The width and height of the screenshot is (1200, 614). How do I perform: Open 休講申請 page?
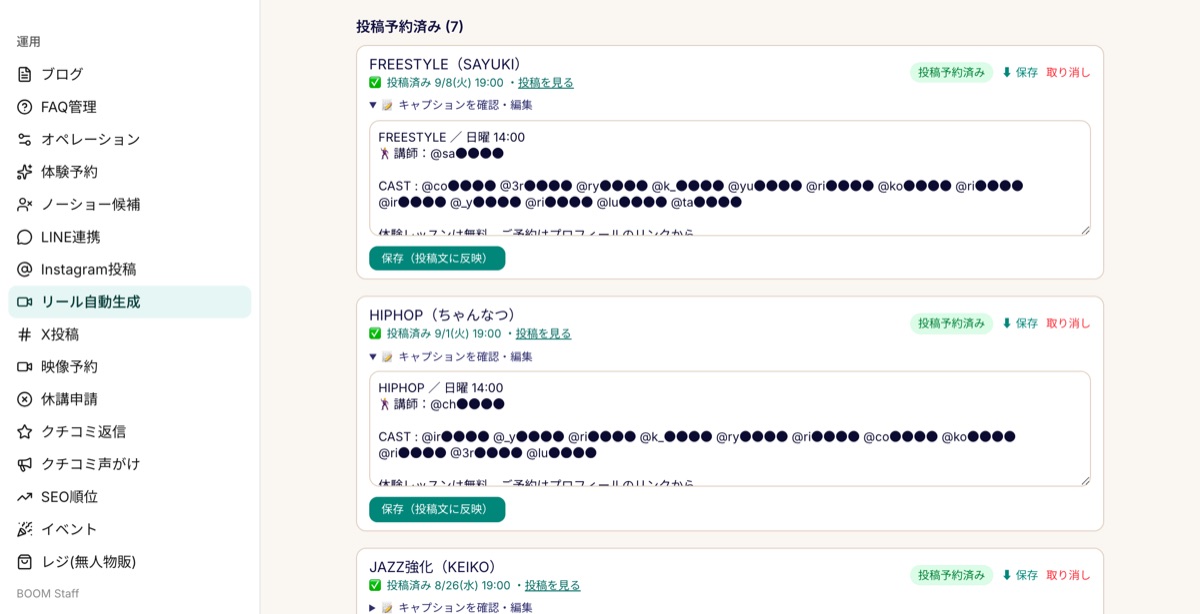(130, 399)
